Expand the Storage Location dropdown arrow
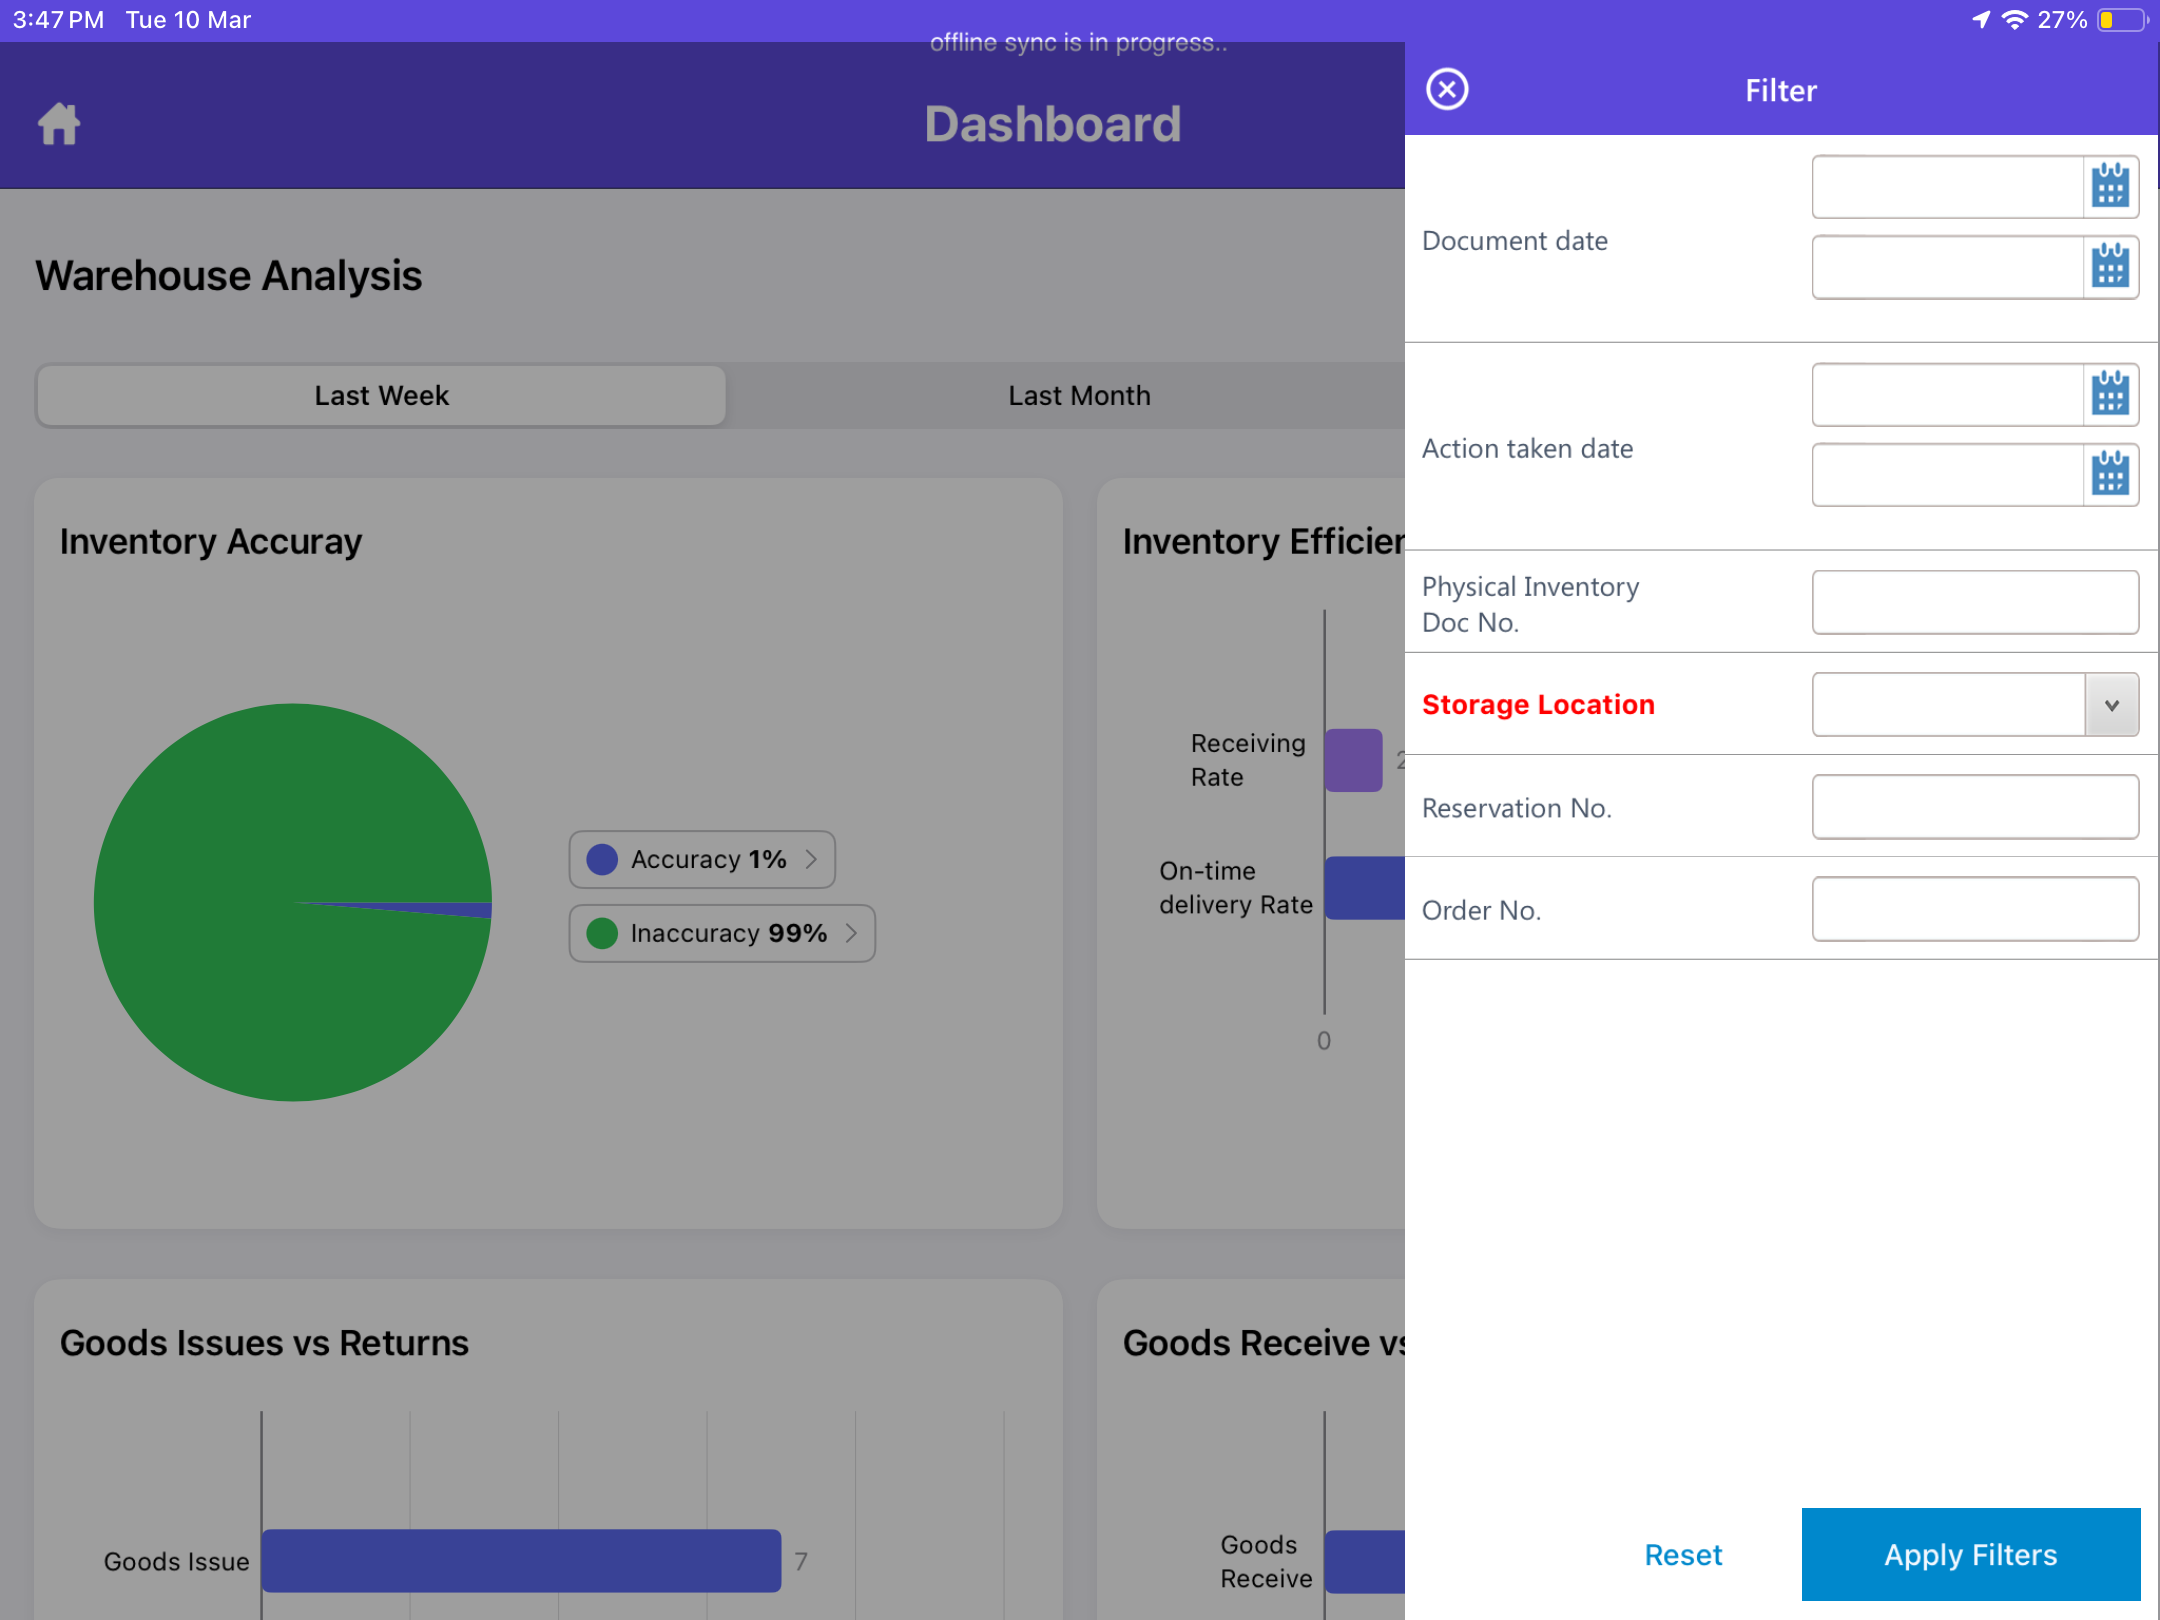 tap(2111, 705)
